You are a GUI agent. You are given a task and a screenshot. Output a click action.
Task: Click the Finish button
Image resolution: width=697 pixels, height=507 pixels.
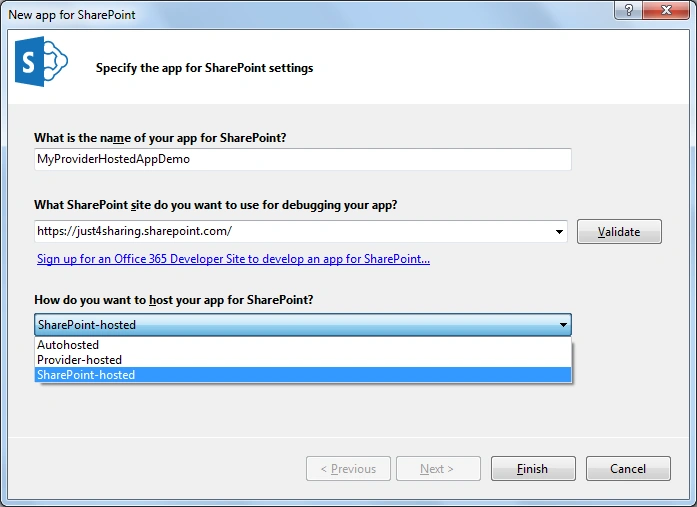533,468
